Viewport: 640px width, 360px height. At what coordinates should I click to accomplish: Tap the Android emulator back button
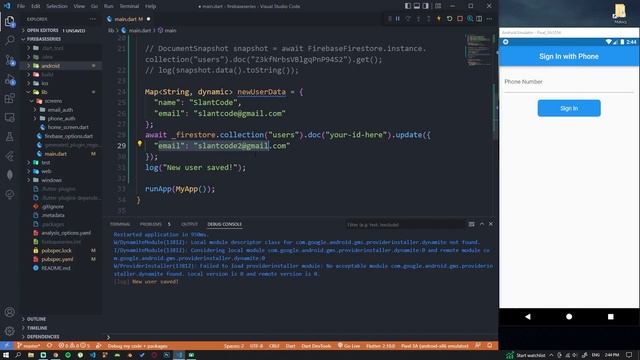click(528, 316)
